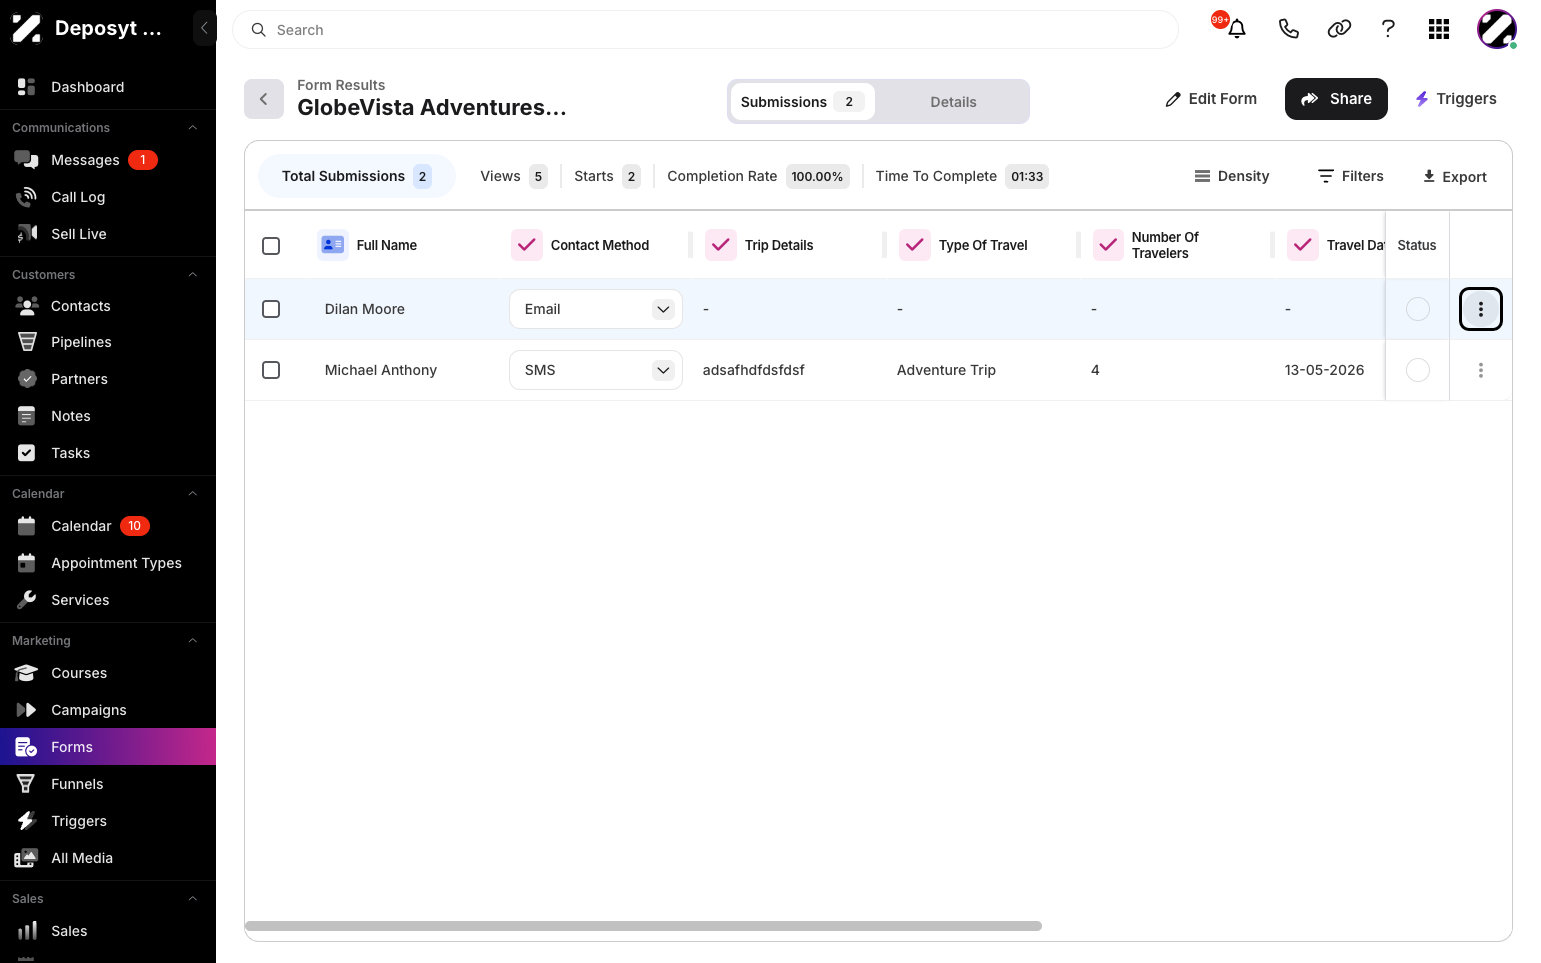Open the link icon in the header
This screenshot has height=963, width=1541.
[x=1339, y=29]
